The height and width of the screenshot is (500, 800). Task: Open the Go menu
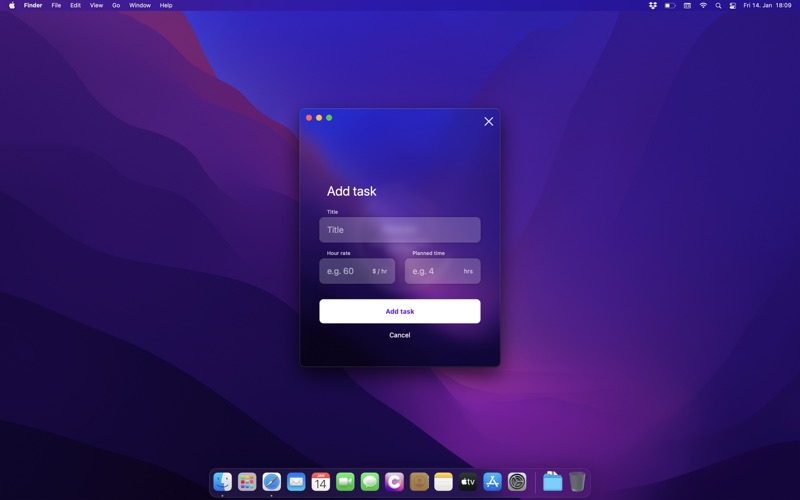click(x=116, y=6)
